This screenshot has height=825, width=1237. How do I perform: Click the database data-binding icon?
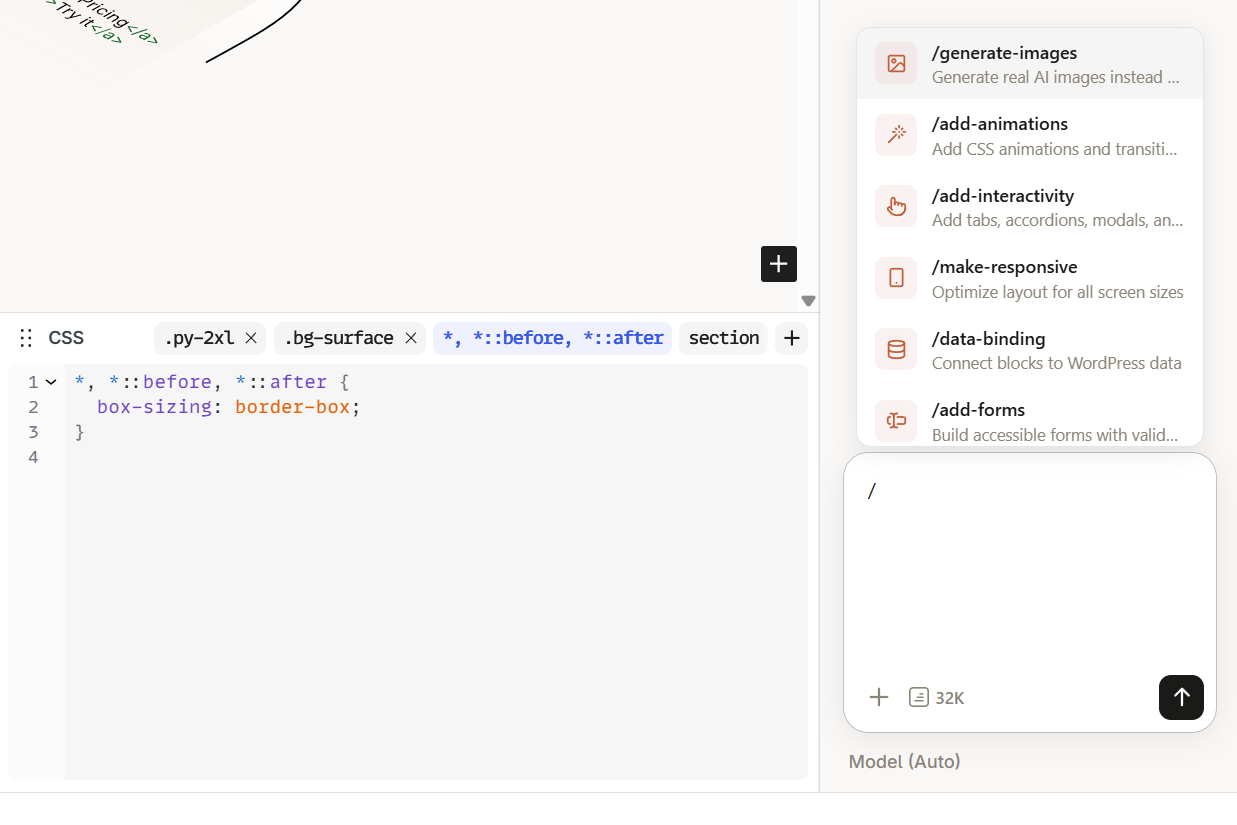pyautogui.click(x=896, y=350)
